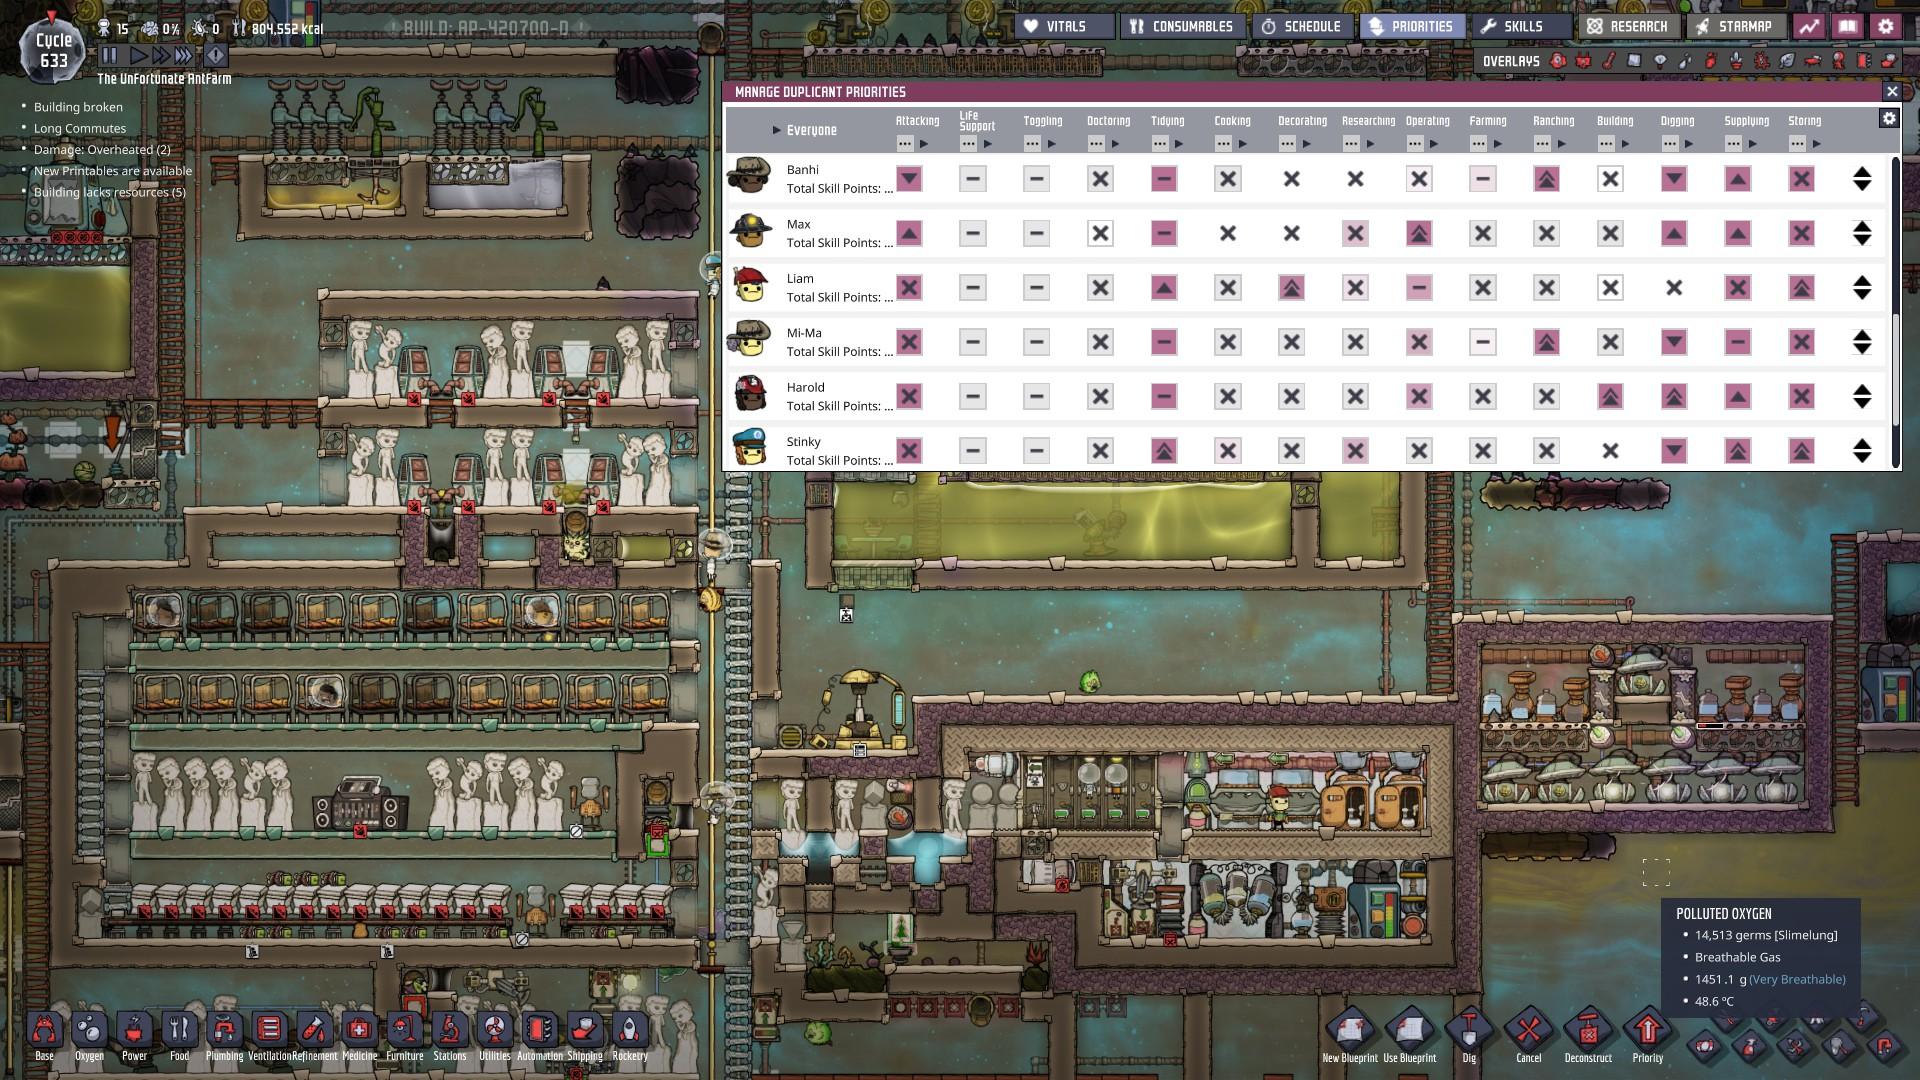Reorder Max using the up-down arrows
The height and width of the screenshot is (1080, 1920).
coord(1861,234)
